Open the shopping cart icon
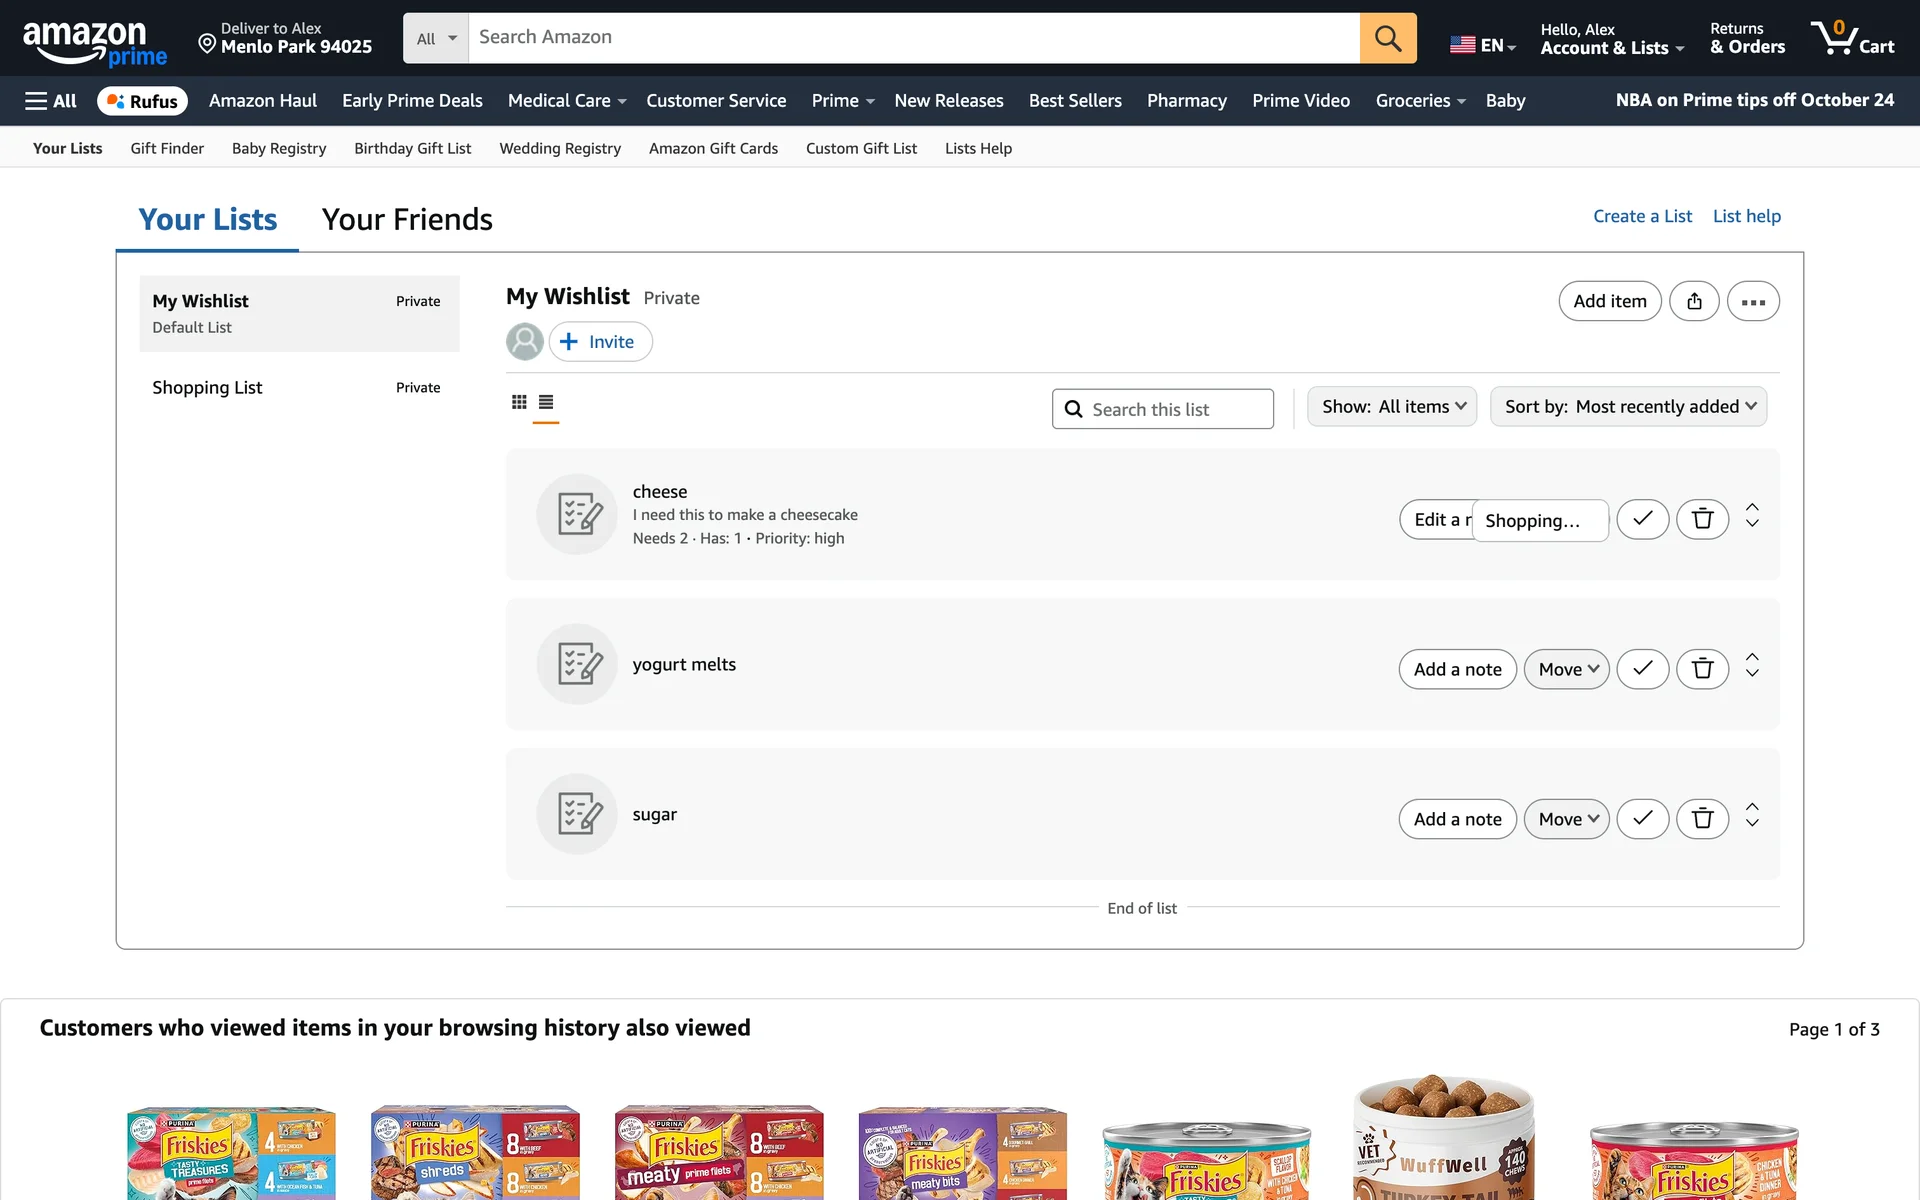This screenshot has width=1920, height=1200. pos(1851,38)
